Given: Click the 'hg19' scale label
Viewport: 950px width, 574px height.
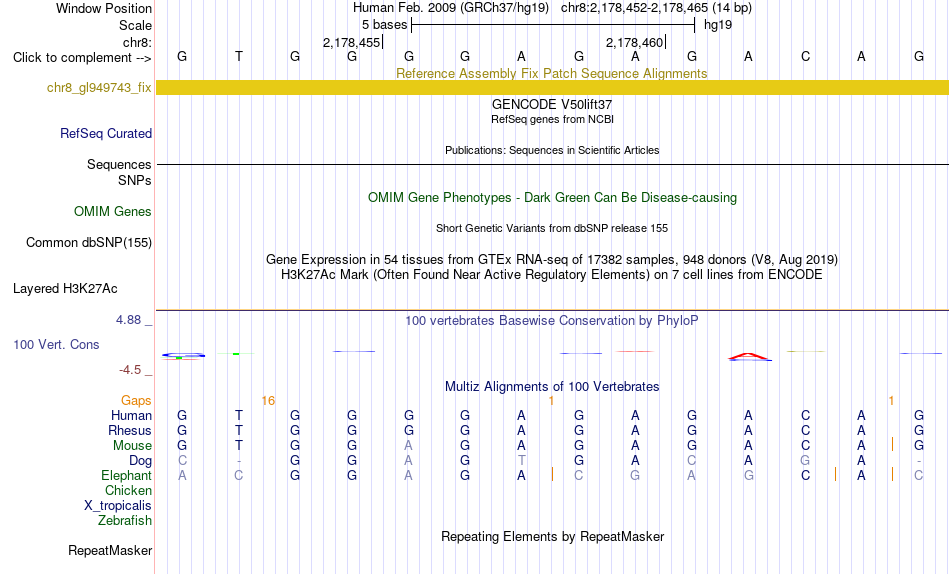Looking at the screenshot, I should pyautogui.click(x=718, y=25).
